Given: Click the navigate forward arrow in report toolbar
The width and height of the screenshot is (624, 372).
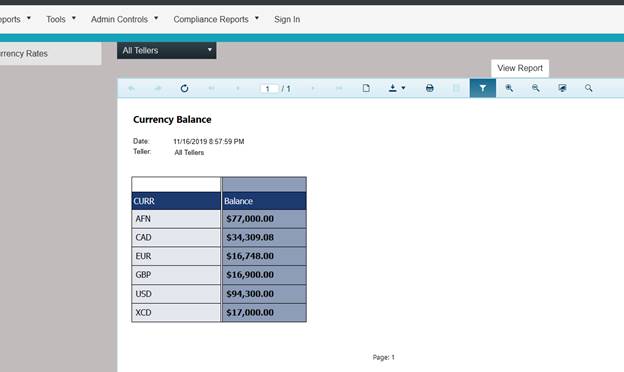Looking at the screenshot, I should click(x=158, y=88).
